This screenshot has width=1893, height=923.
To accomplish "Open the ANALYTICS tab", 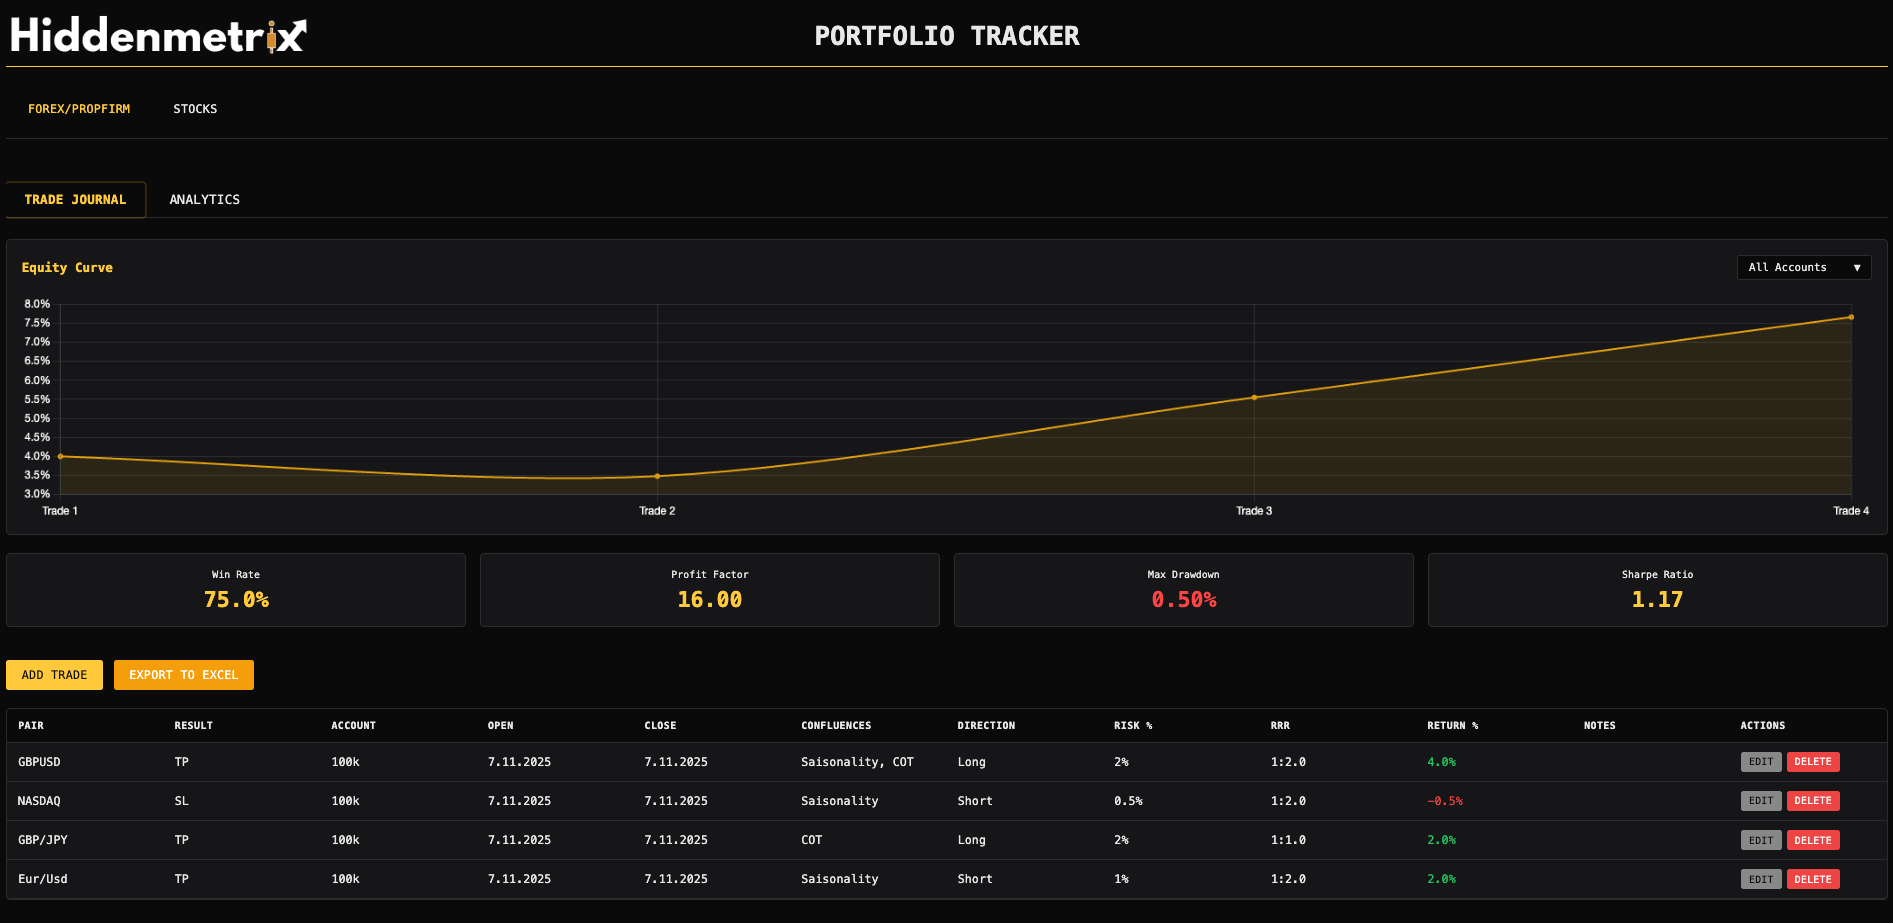I will click(204, 199).
